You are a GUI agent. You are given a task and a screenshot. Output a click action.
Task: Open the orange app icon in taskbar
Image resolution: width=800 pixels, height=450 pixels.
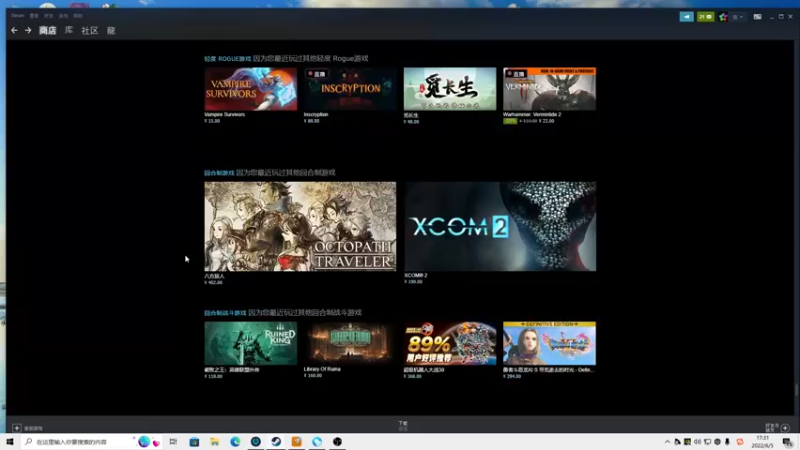(296, 442)
